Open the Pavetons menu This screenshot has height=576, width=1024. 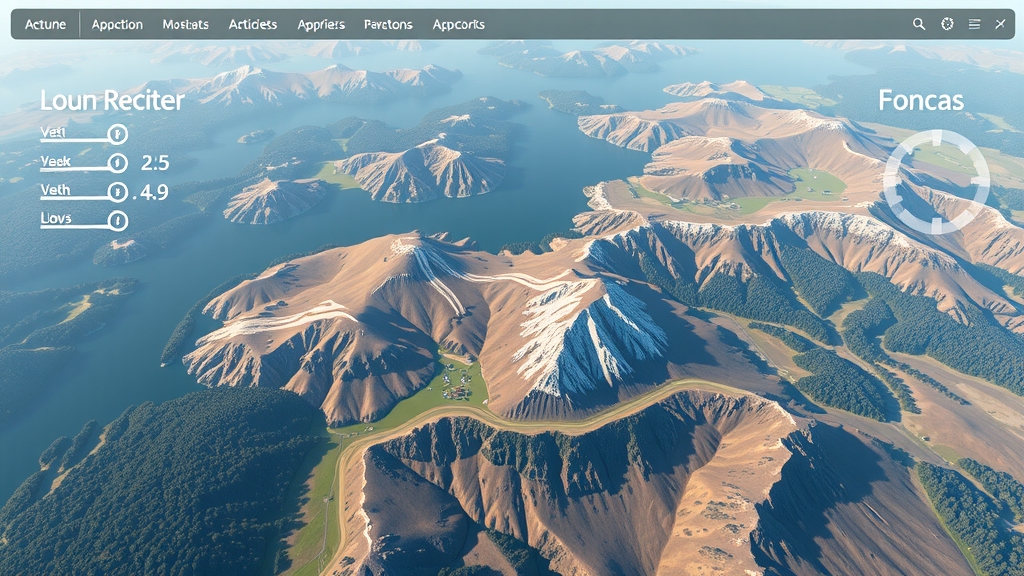[x=388, y=24]
